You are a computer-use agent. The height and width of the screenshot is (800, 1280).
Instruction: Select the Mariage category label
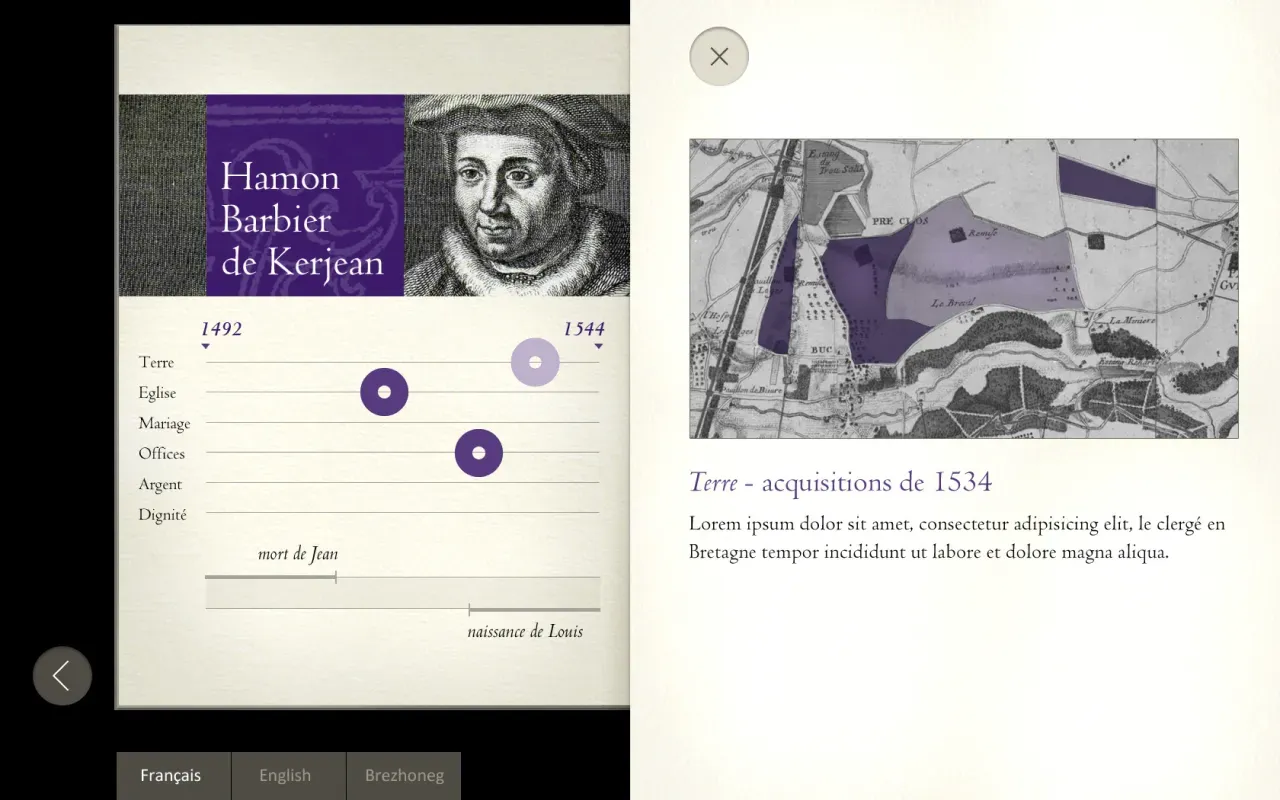click(x=164, y=424)
